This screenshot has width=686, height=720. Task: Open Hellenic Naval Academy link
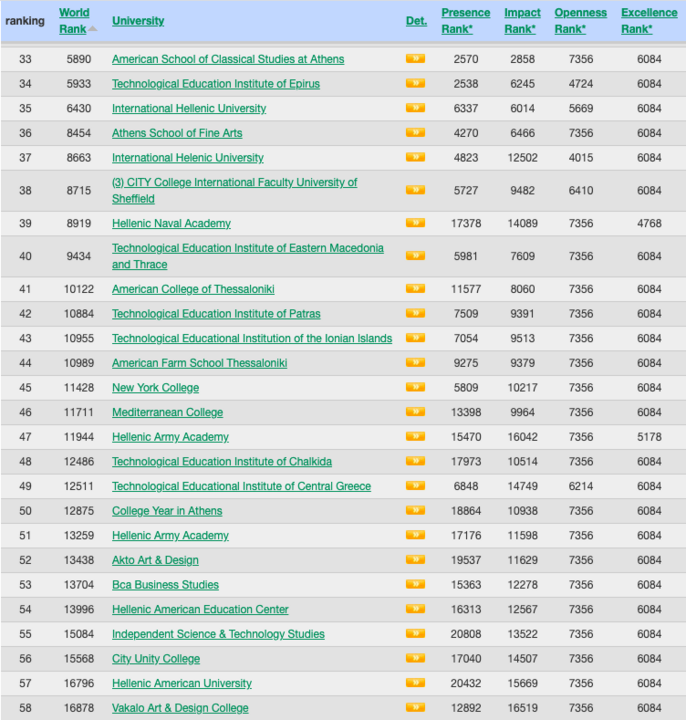coord(171,224)
